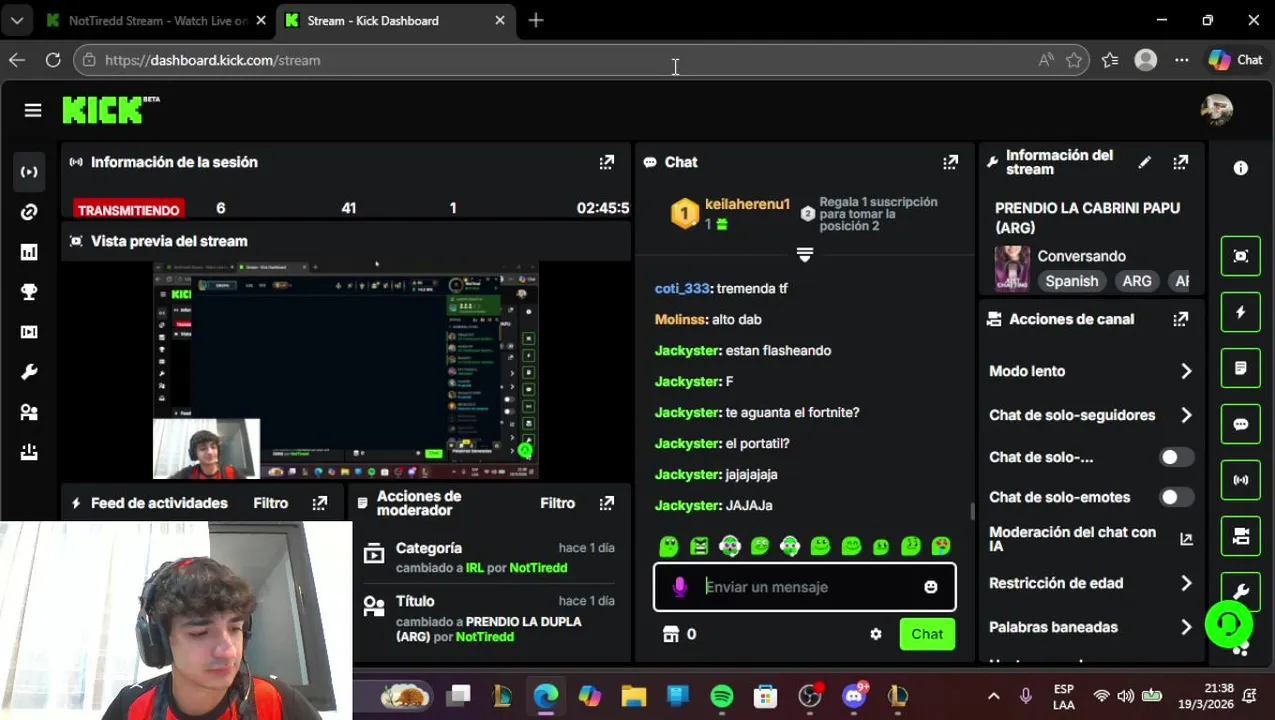
Task: Open the browser tab list dropdown
Action: click(17, 20)
